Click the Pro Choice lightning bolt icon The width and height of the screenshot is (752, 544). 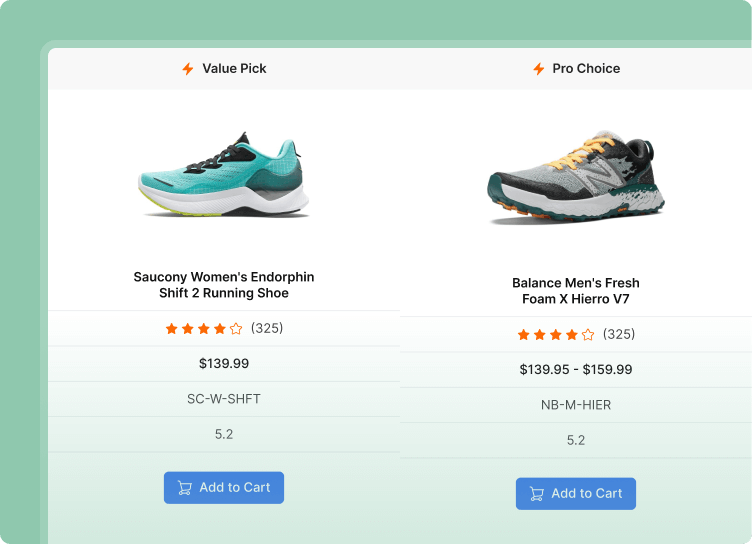click(x=539, y=69)
